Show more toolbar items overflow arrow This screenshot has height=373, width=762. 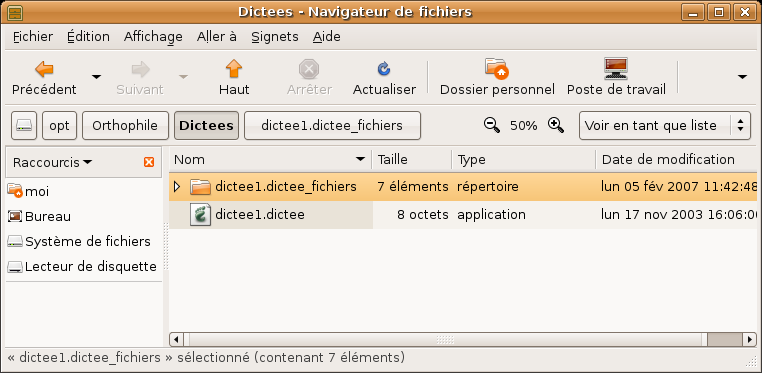coord(742,77)
